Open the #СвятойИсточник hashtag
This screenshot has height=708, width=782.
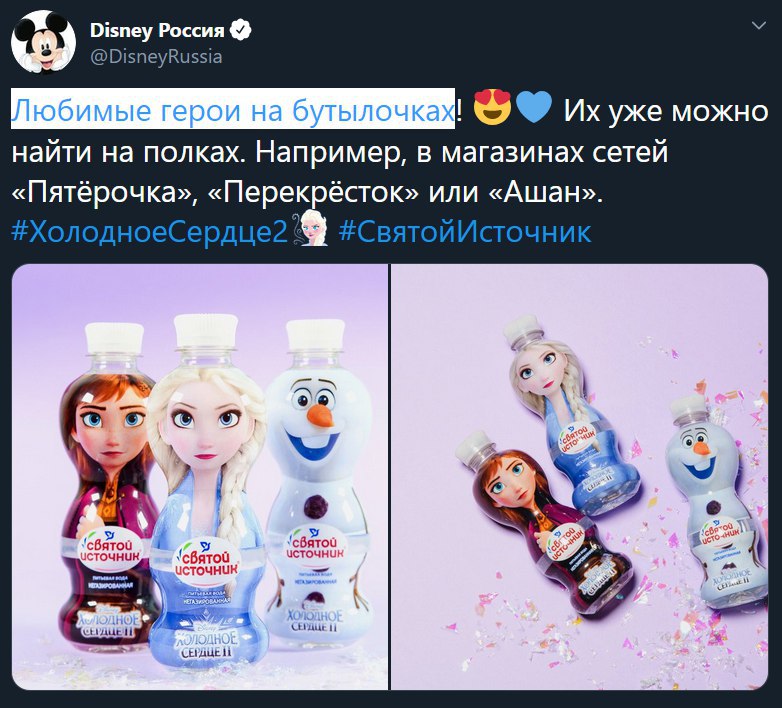(x=465, y=231)
